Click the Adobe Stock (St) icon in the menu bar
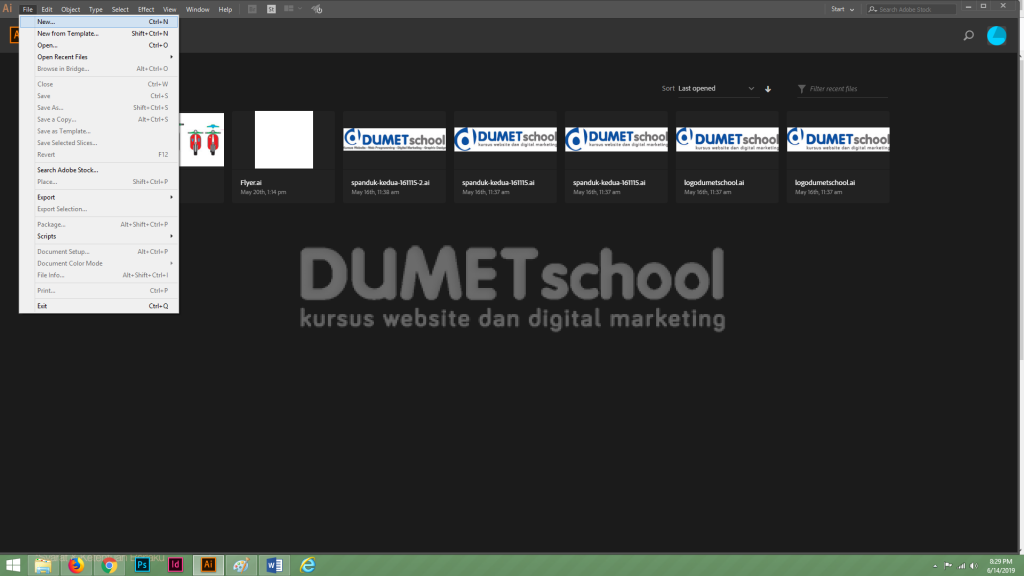The height and width of the screenshot is (576, 1024). [x=271, y=9]
